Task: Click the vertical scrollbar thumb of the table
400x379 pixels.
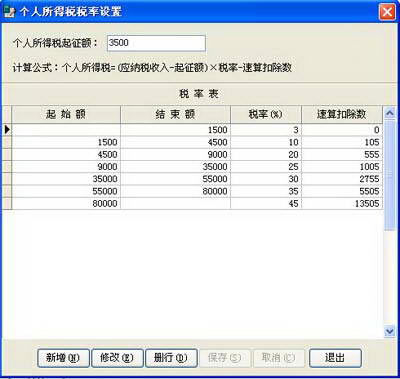Action: click(x=389, y=175)
